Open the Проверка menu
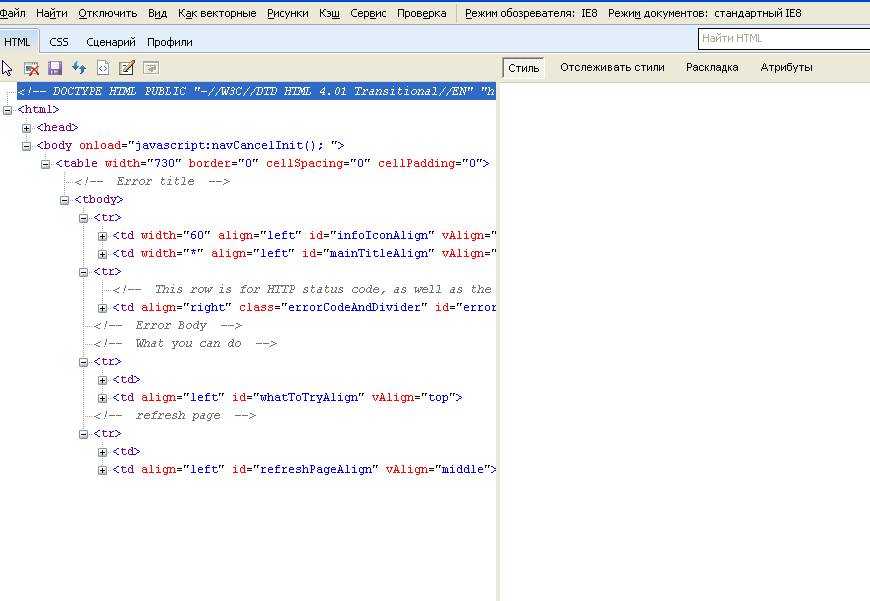The height and width of the screenshot is (601, 870). coord(422,13)
